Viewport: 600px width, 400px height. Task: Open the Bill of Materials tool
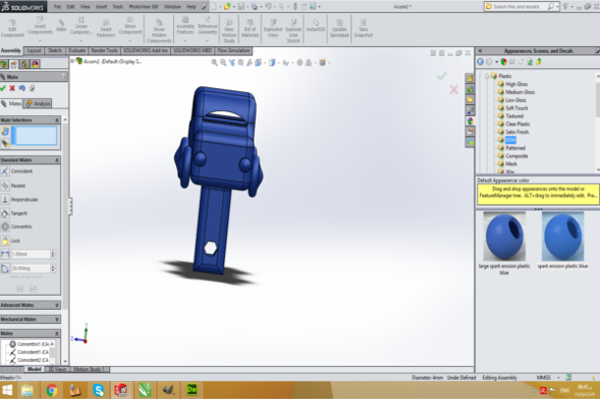250,29
